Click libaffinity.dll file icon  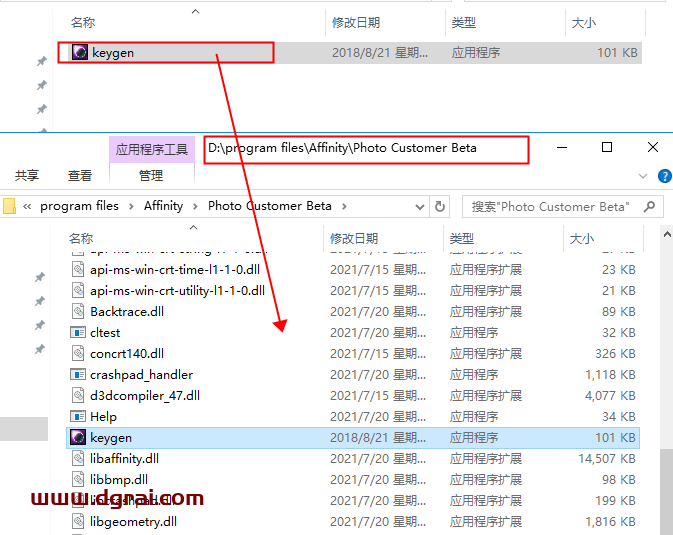point(78,459)
